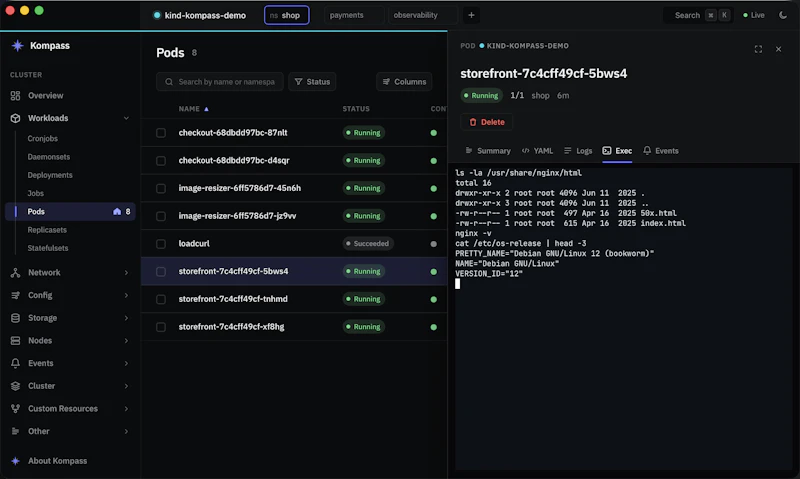This screenshot has width=800, height=479.
Task: Click the About Kompass star icon
Action: click(x=15, y=461)
